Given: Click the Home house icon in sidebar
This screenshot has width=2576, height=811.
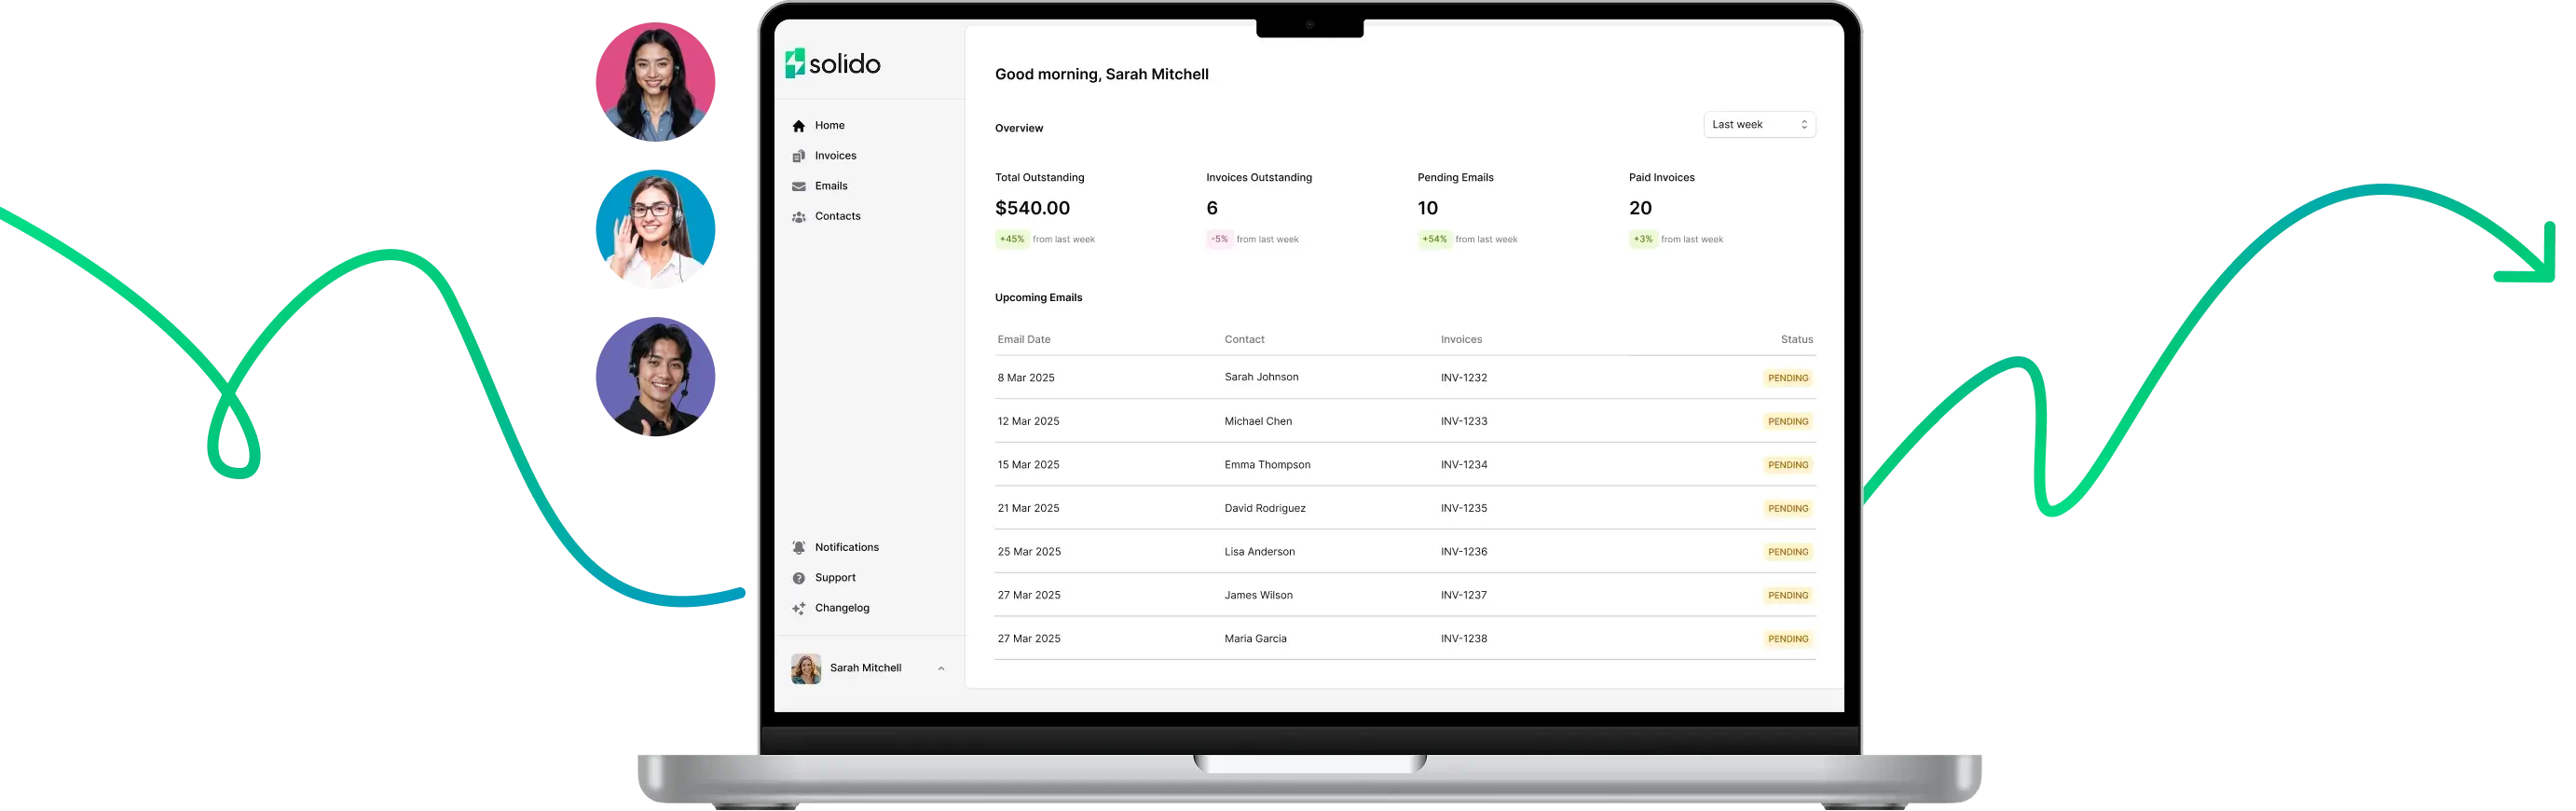Looking at the screenshot, I should (x=798, y=126).
